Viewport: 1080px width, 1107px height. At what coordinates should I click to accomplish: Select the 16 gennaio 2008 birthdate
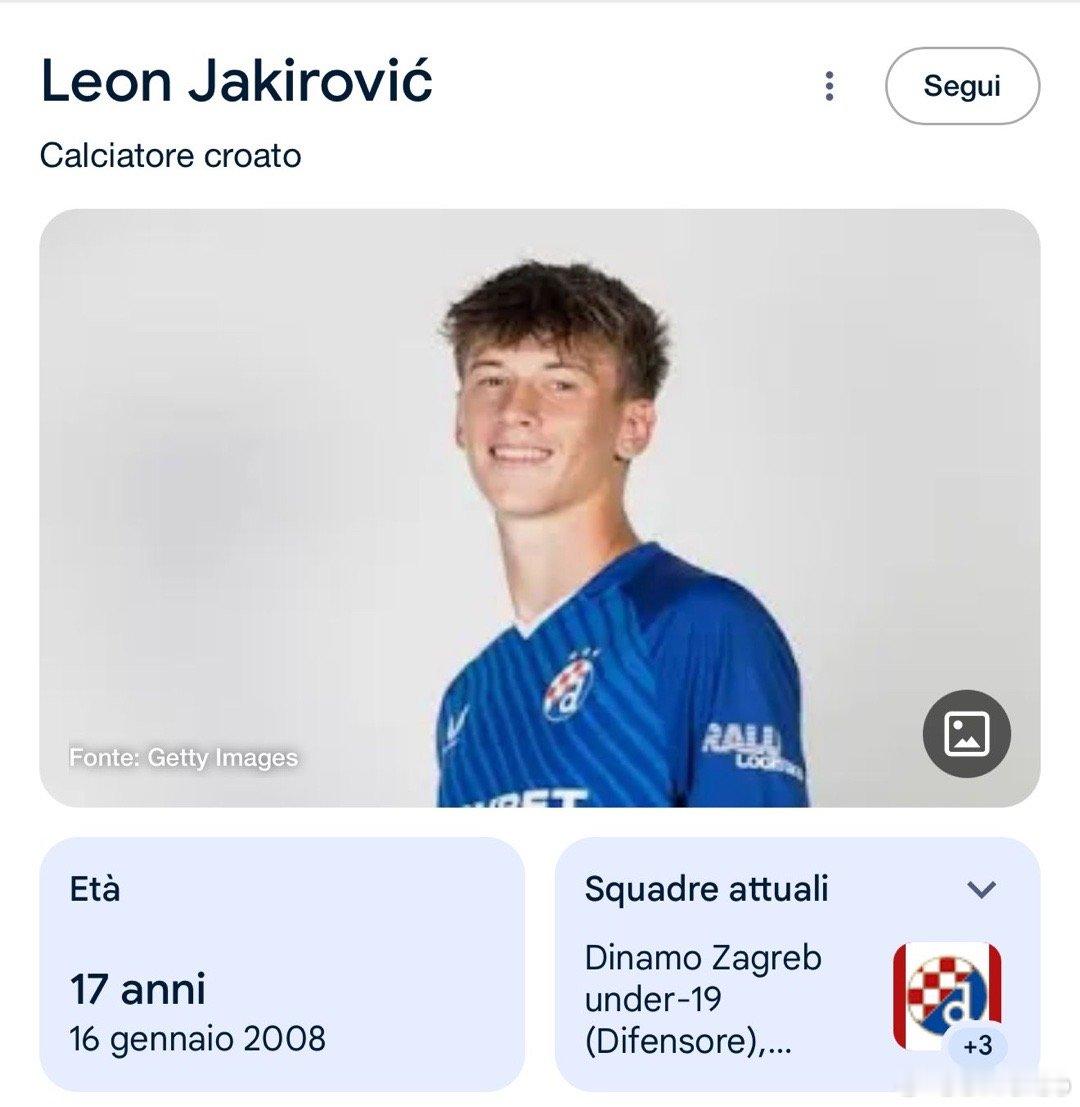coord(198,1039)
